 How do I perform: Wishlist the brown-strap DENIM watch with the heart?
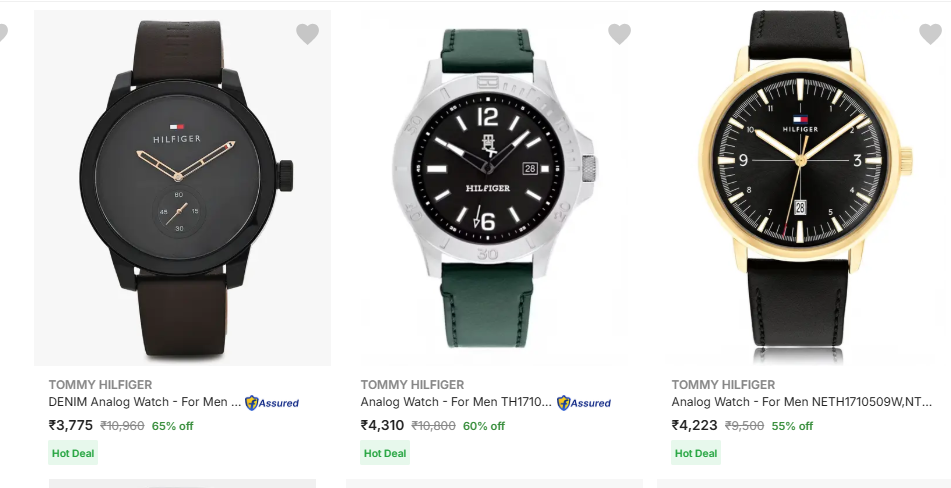[307, 35]
